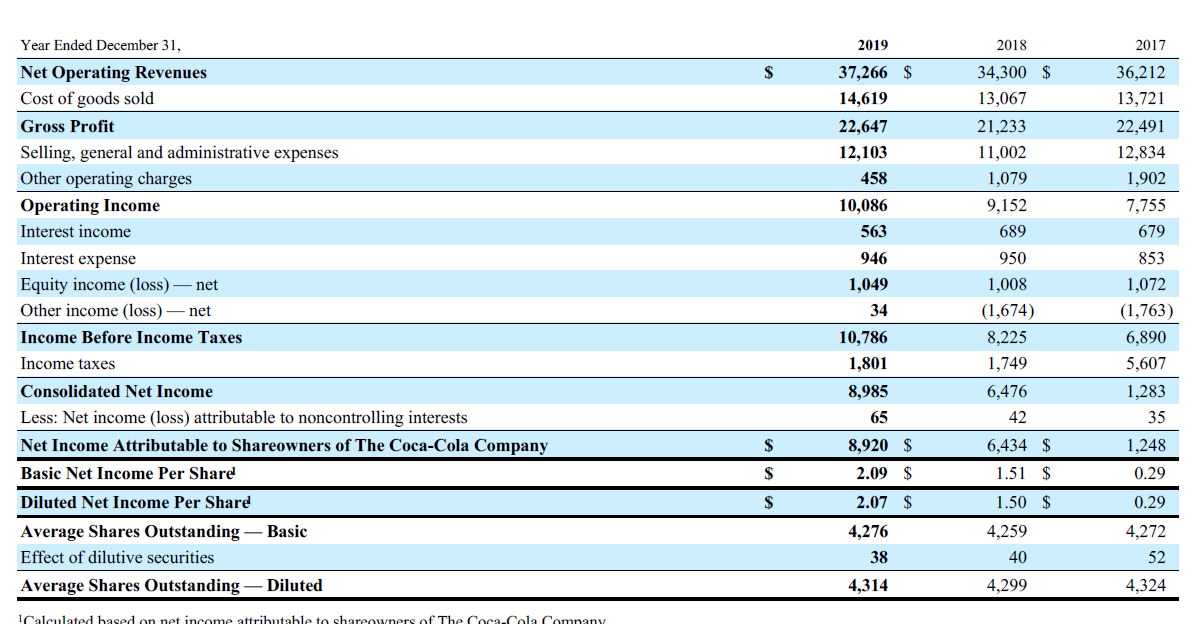The width and height of the screenshot is (1198, 624).
Task: Click the footnote text at page bottom
Action: point(300,618)
